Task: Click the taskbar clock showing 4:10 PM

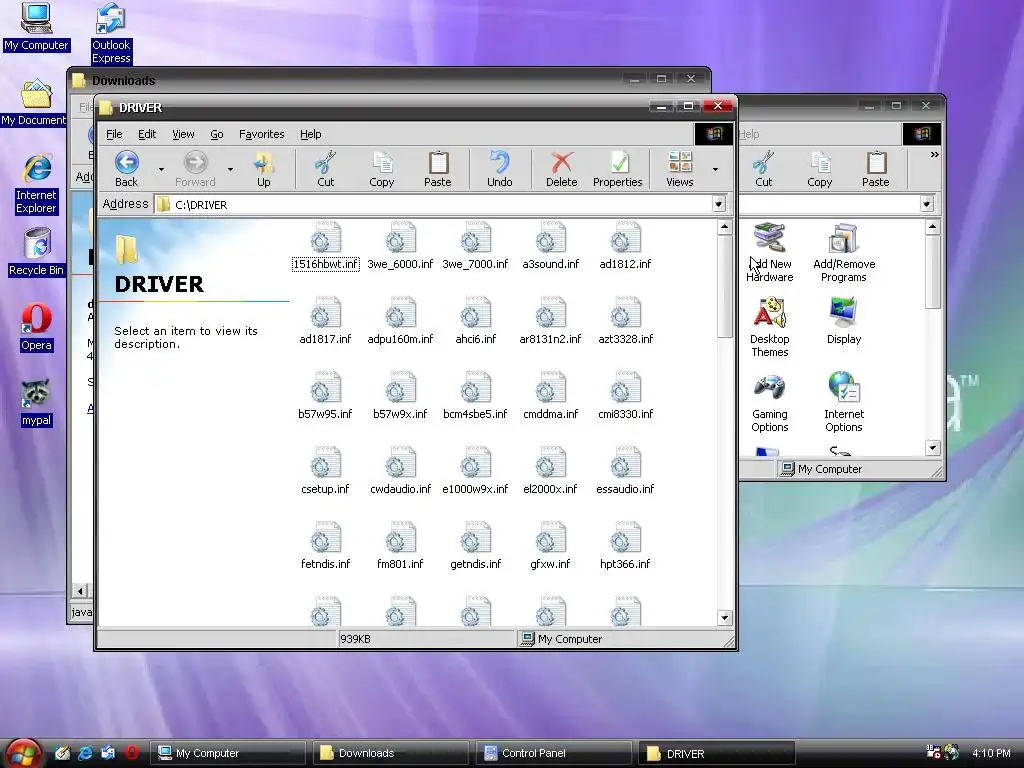Action: (991, 753)
